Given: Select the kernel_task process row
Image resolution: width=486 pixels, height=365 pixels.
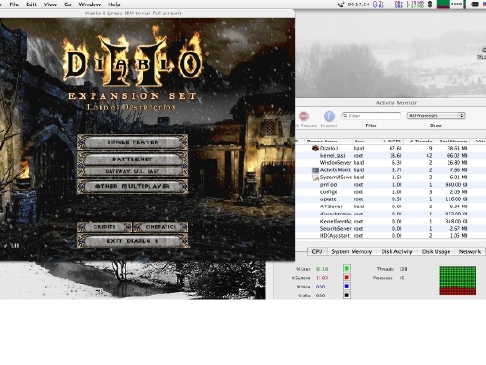Looking at the screenshot, I should click(x=391, y=156).
